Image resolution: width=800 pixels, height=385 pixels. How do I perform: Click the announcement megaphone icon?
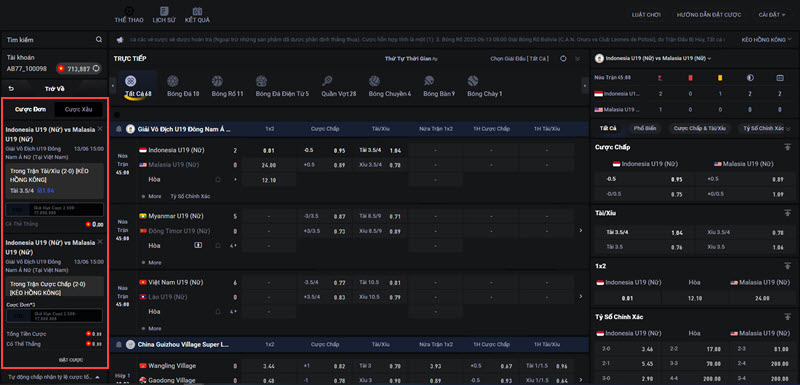(119, 39)
